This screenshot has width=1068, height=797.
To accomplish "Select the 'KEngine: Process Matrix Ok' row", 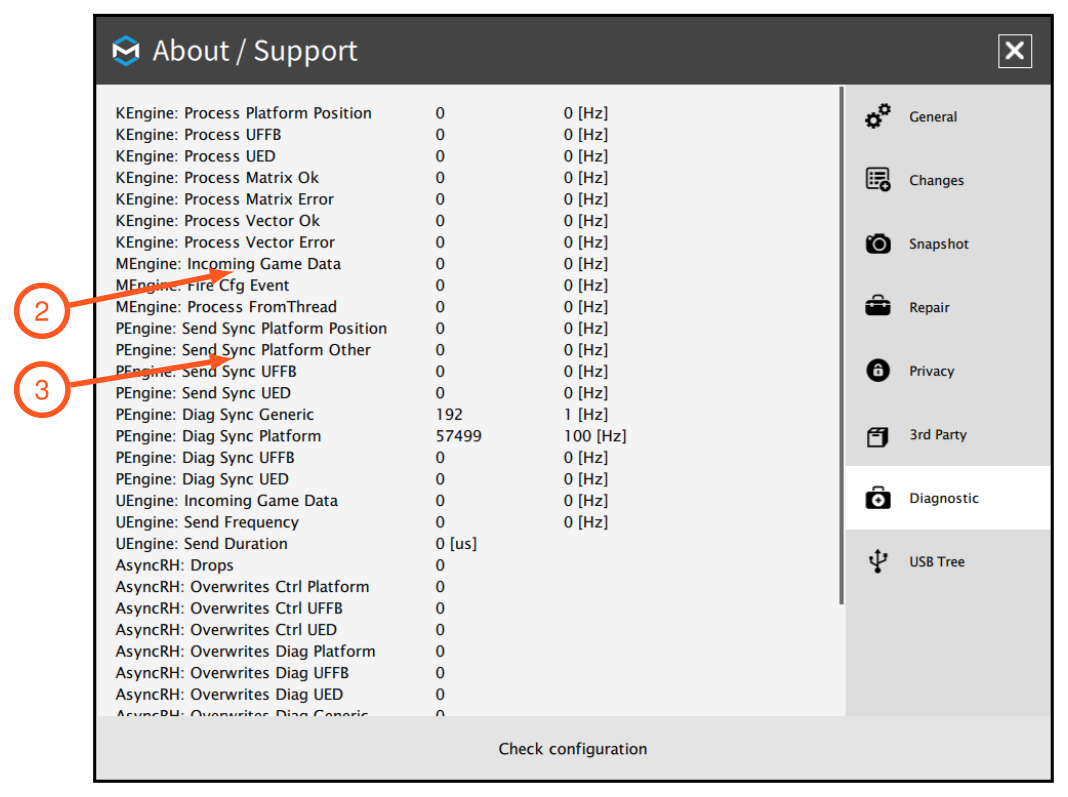I will pyautogui.click(x=362, y=177).
